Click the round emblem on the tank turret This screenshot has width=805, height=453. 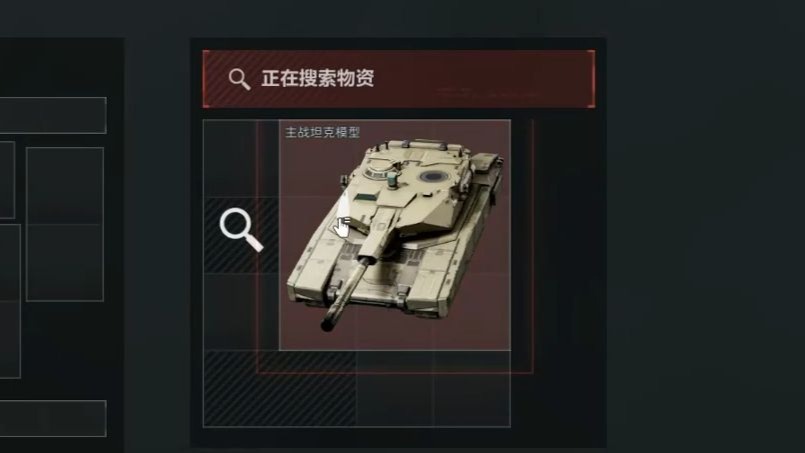pos(431,177)
